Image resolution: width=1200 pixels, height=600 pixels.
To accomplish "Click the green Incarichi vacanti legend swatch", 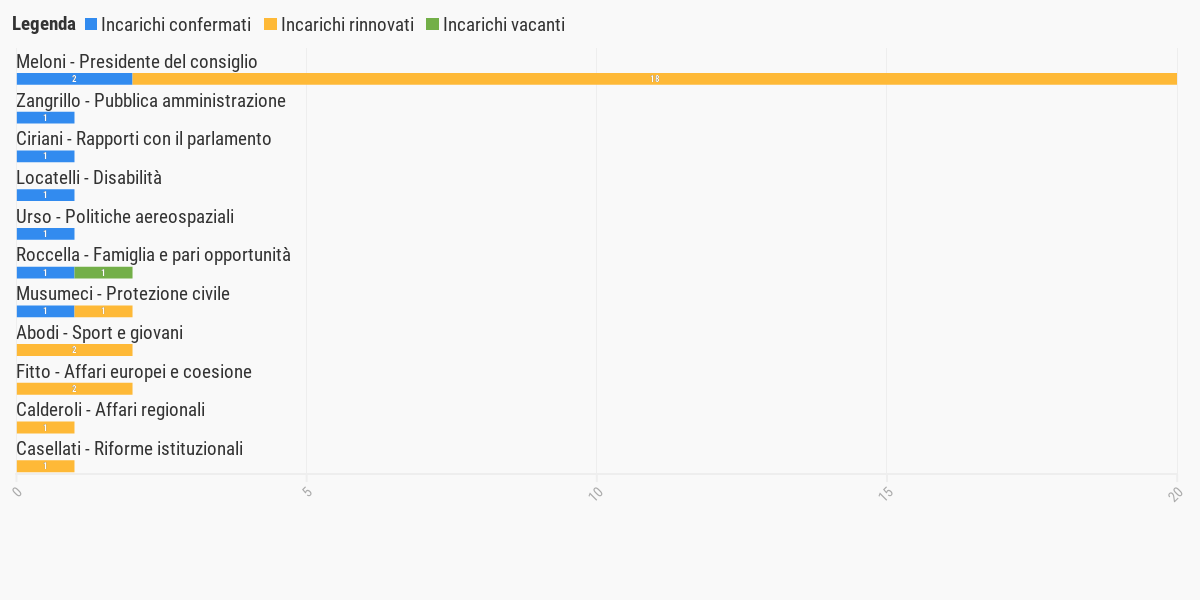I will [x=433, y=24].
